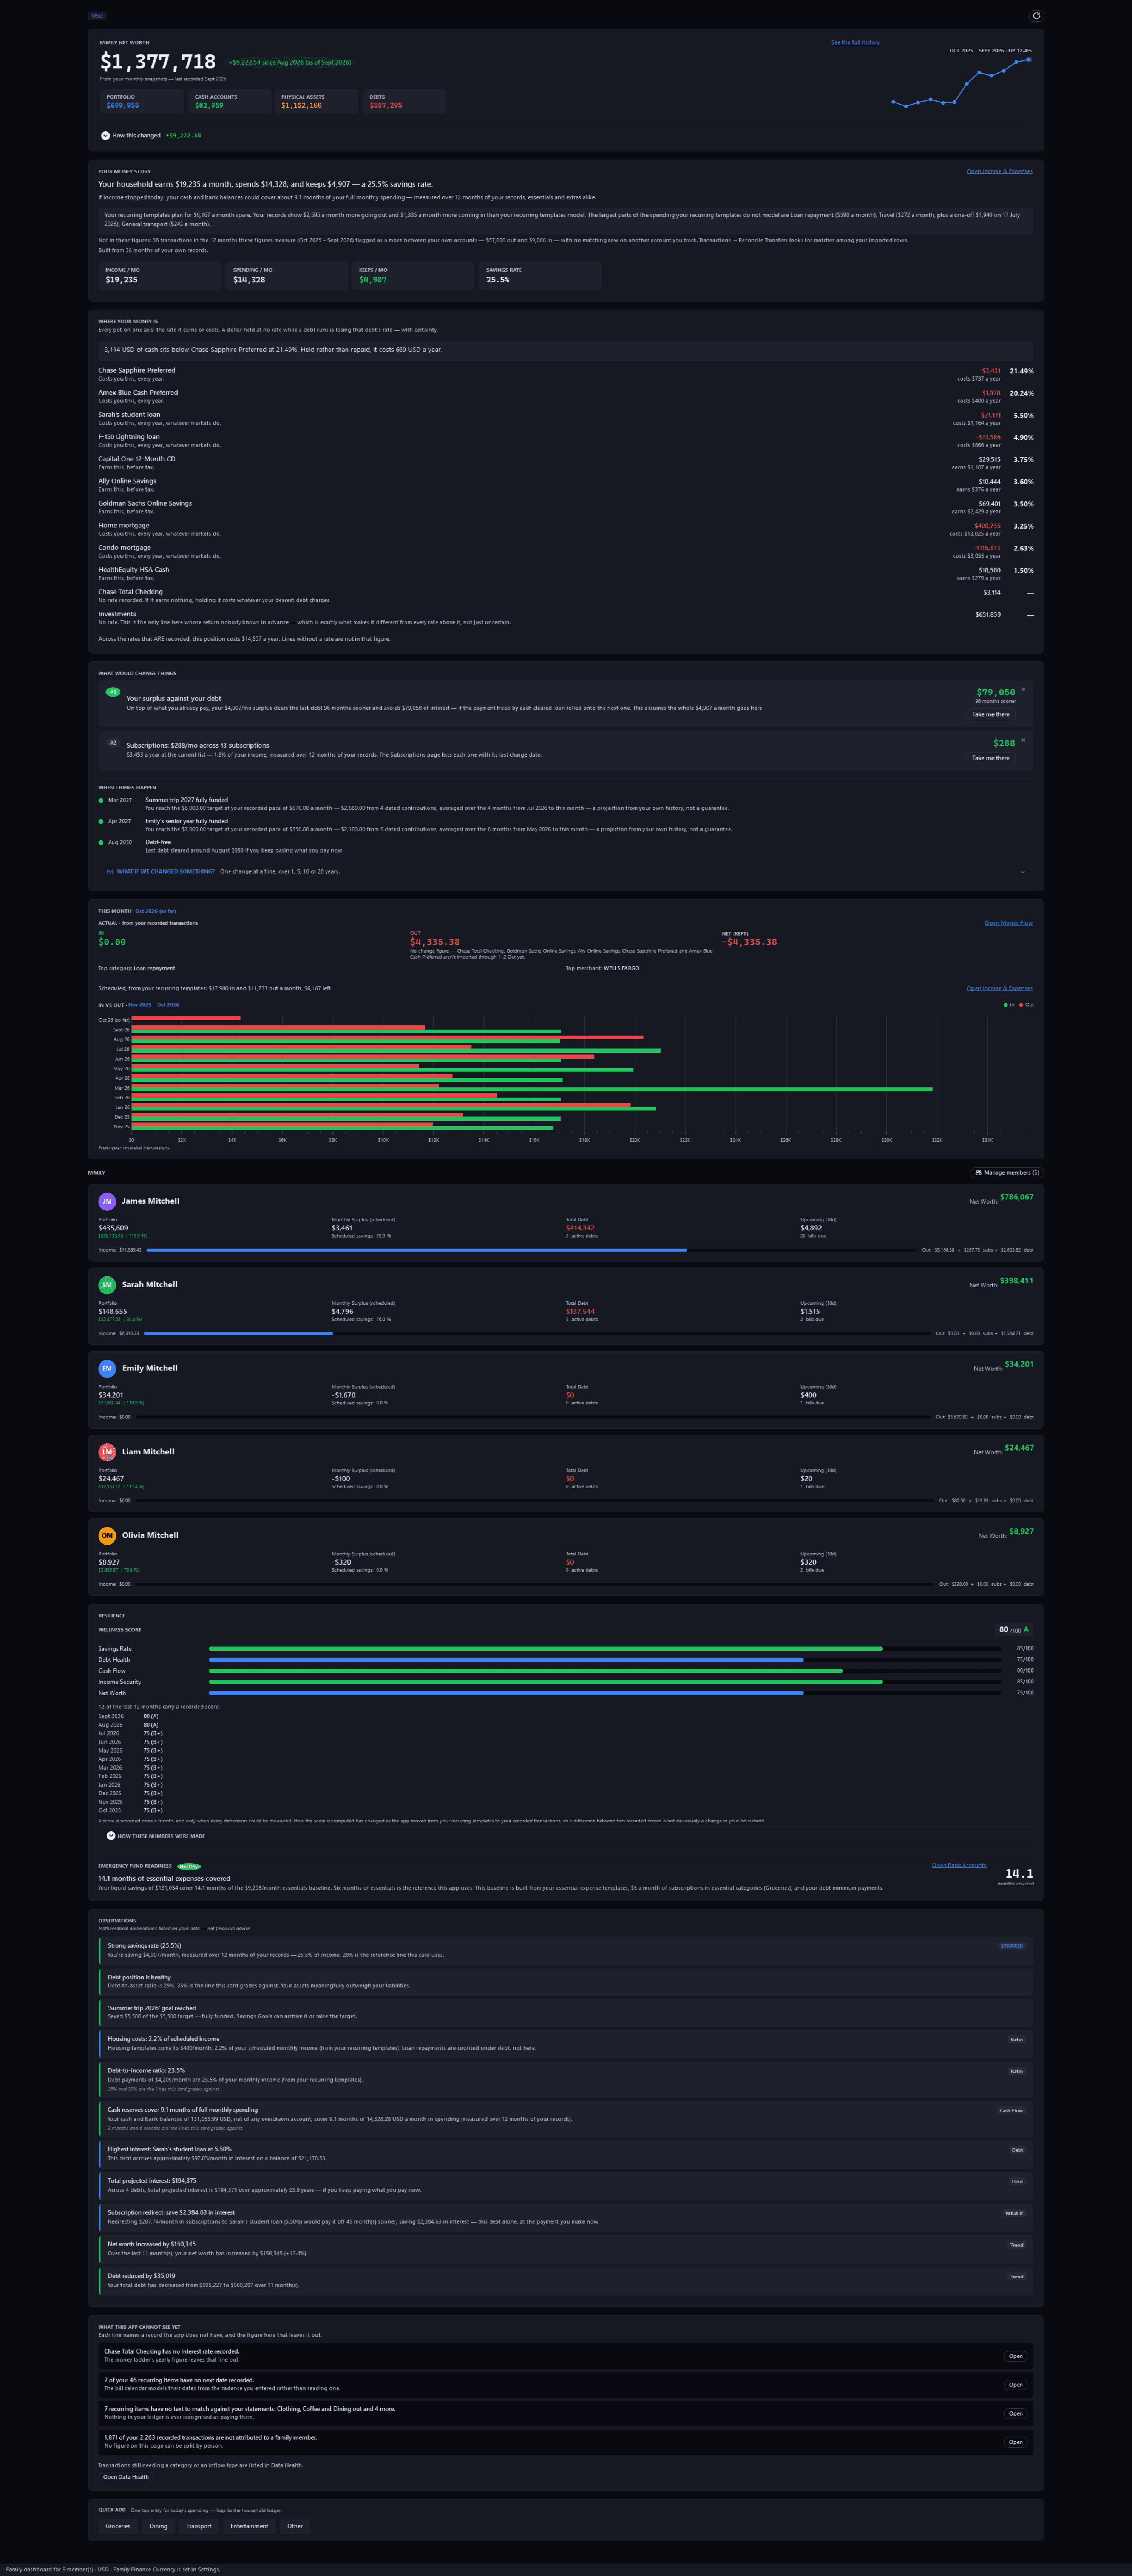Open the 'See the full history' link
The height and width of the screenshot is (2576, 1132).
855,42
